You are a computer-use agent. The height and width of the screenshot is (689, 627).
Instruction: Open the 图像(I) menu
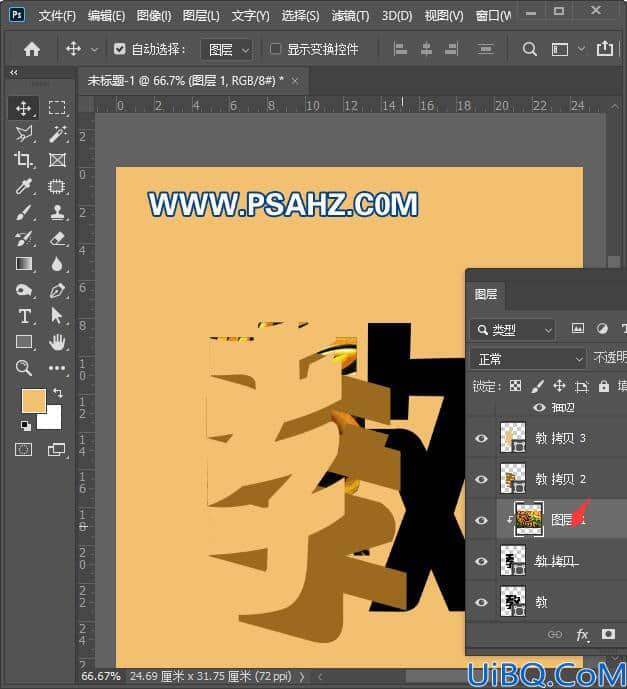[x=154, y=16]
